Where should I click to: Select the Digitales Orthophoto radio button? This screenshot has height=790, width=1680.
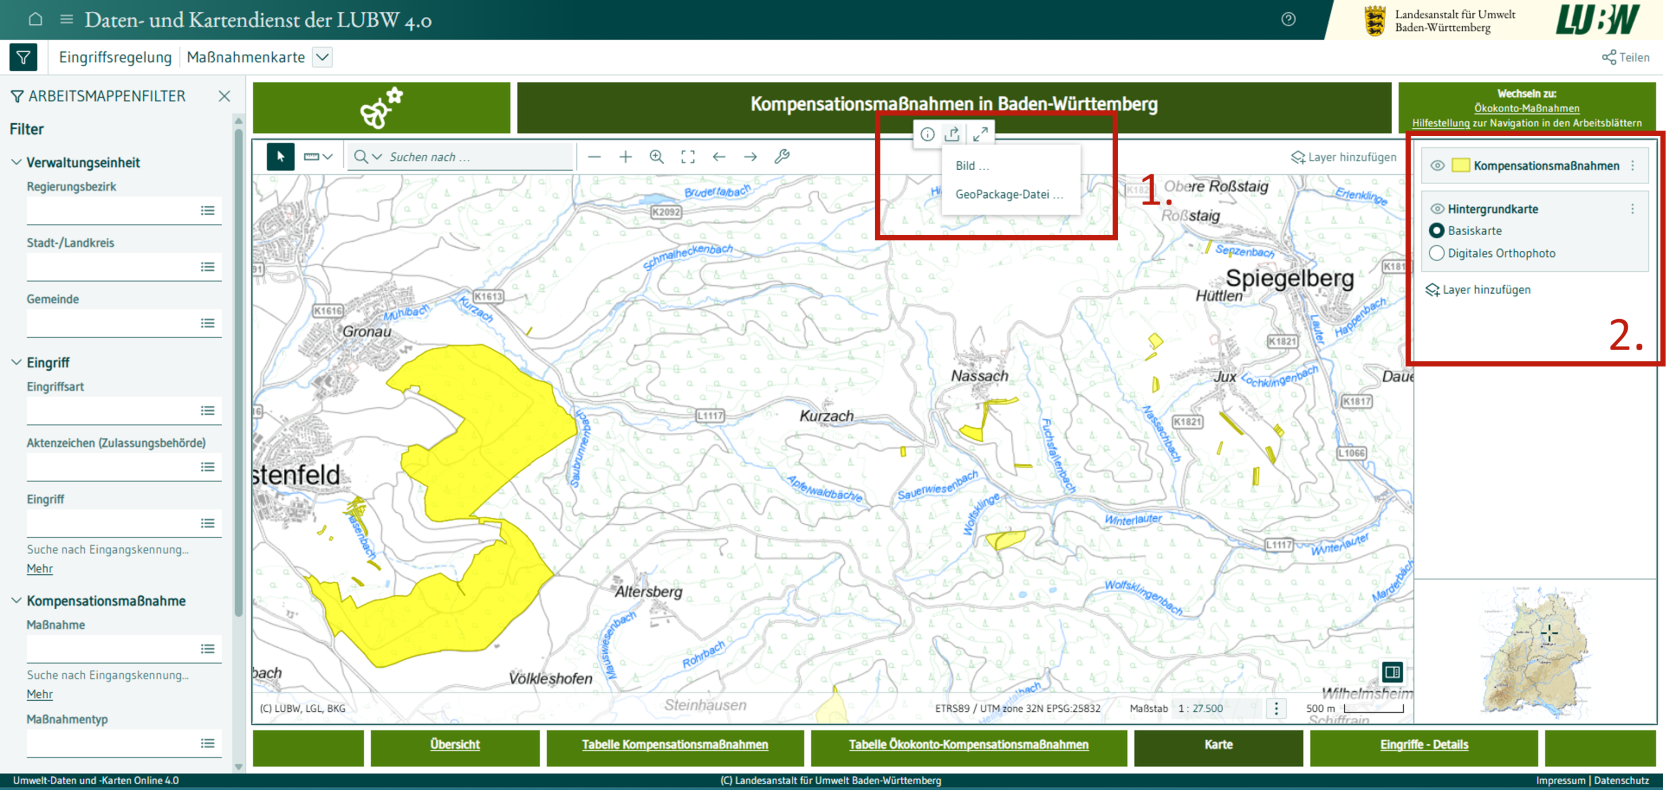[x=1437, y=253]
